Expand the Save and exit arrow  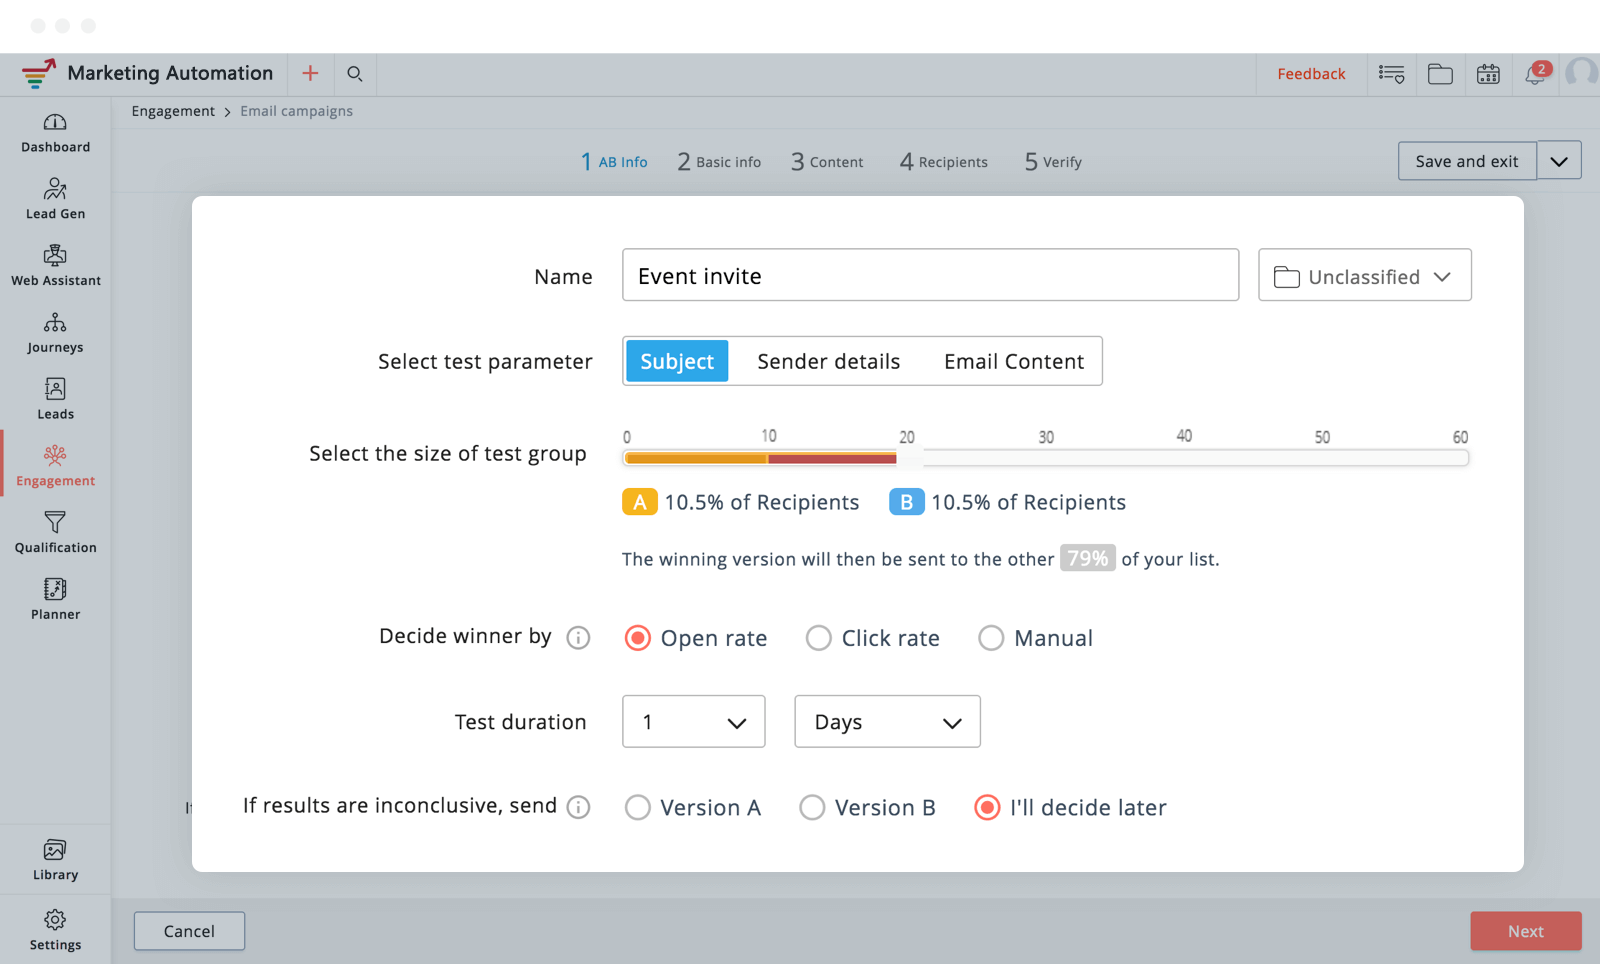pyautogui.click(x=1559, y=161)
